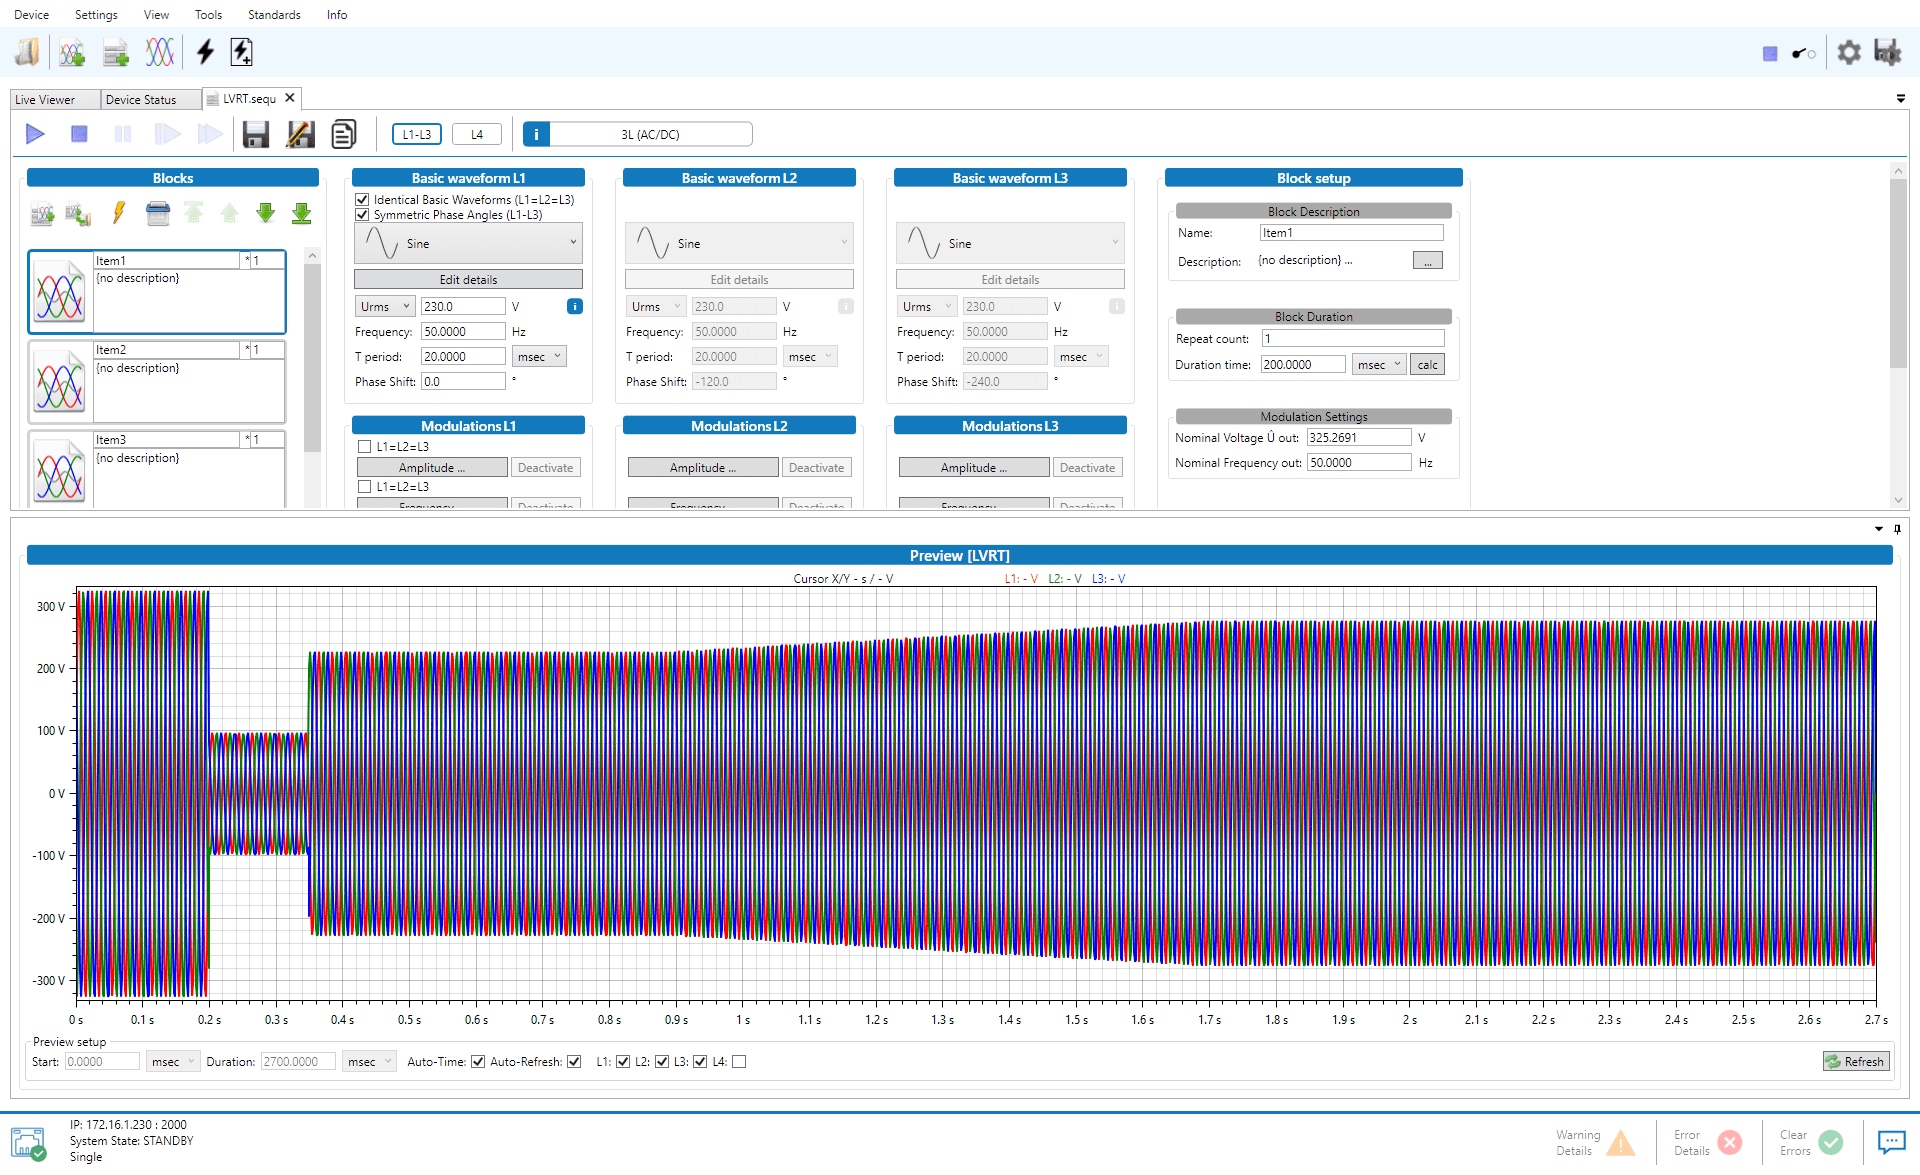Image resolution: width=1920 pixels, height=1175 pixels.
Task: Select the Item2 block thumbnail
Action: (x=60, y=382)
